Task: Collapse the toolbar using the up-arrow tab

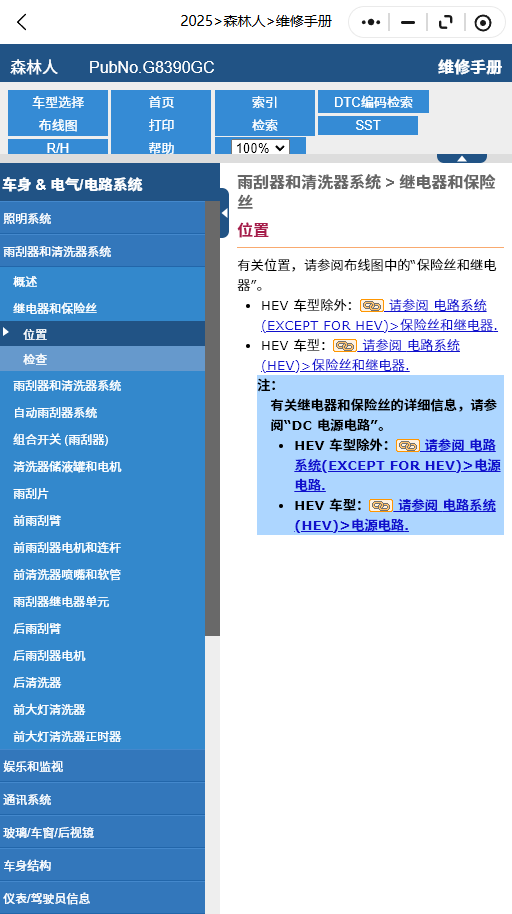Action: click(462, 158)
